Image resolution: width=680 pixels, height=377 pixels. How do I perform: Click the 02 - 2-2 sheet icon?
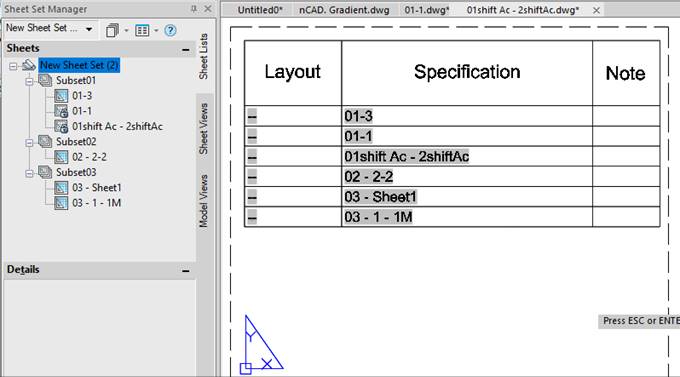[x=61, y=157]
